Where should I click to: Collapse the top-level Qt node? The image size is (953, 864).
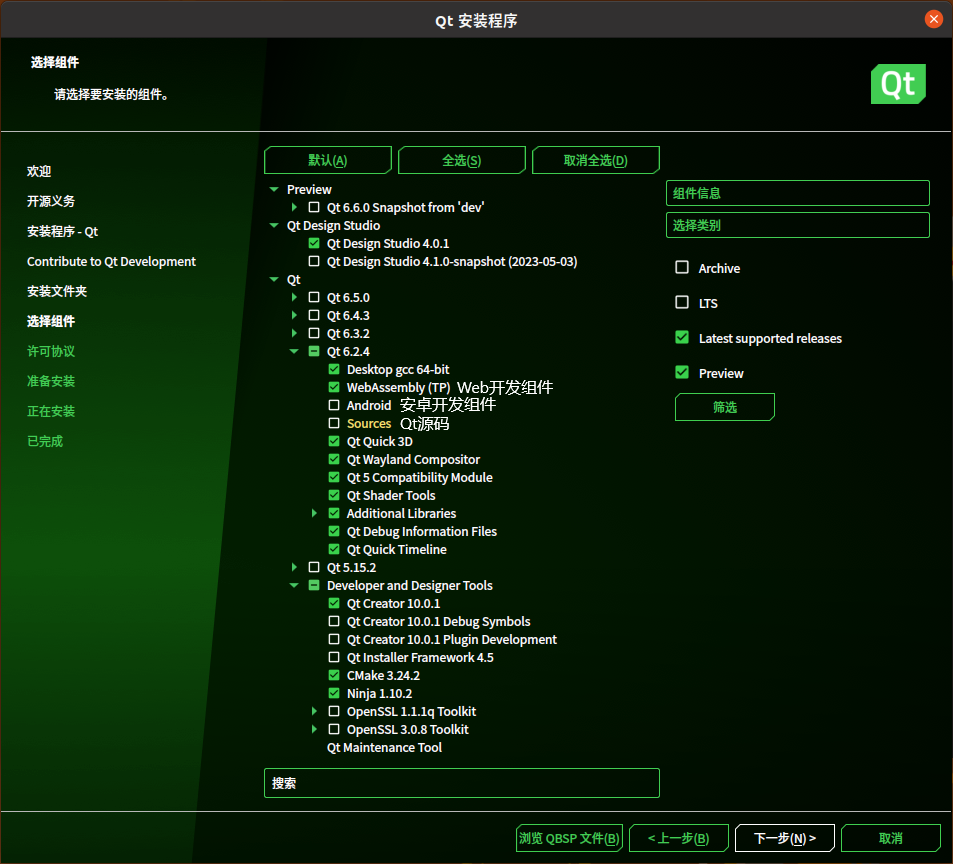point(274,279)
